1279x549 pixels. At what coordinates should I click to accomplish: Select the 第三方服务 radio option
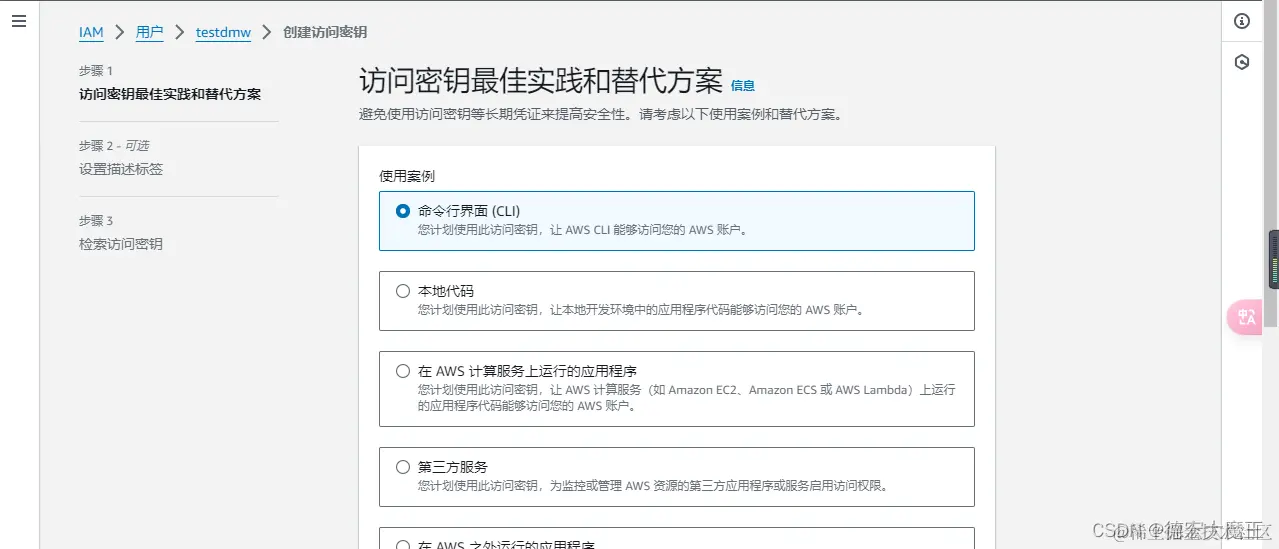point(403,467)
